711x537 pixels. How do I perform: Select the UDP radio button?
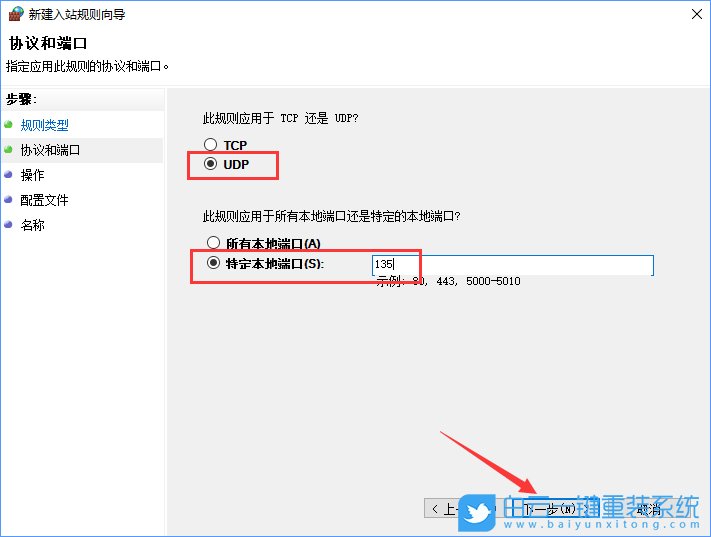tap(210, 164)
